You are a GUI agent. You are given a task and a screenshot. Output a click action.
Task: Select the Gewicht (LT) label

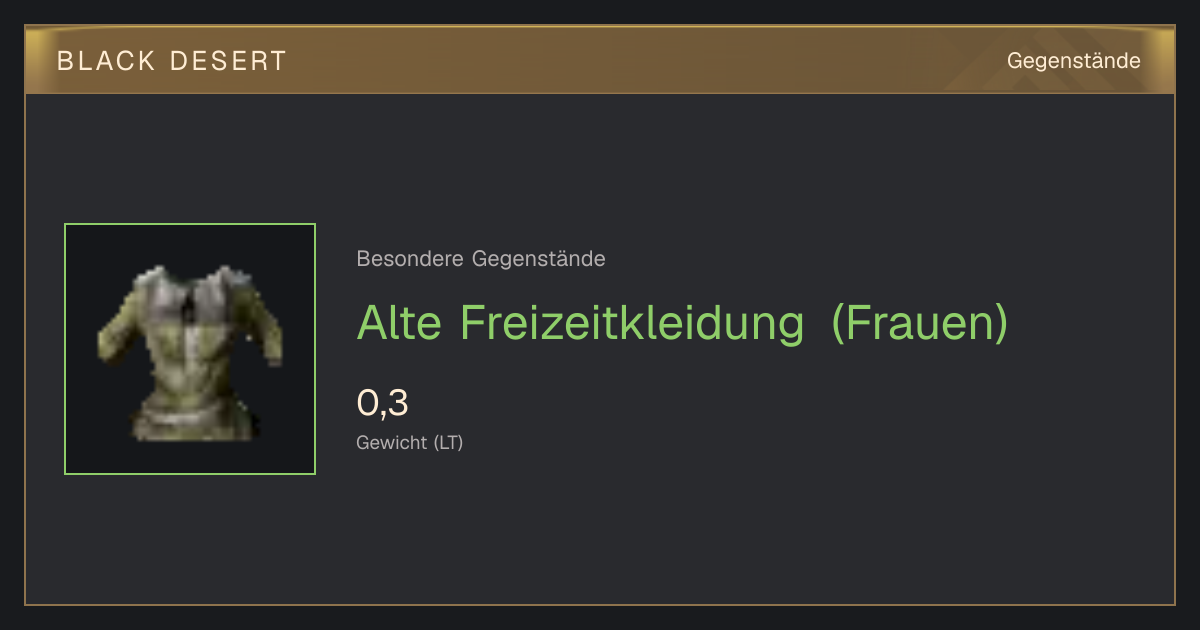pos(410,442)
